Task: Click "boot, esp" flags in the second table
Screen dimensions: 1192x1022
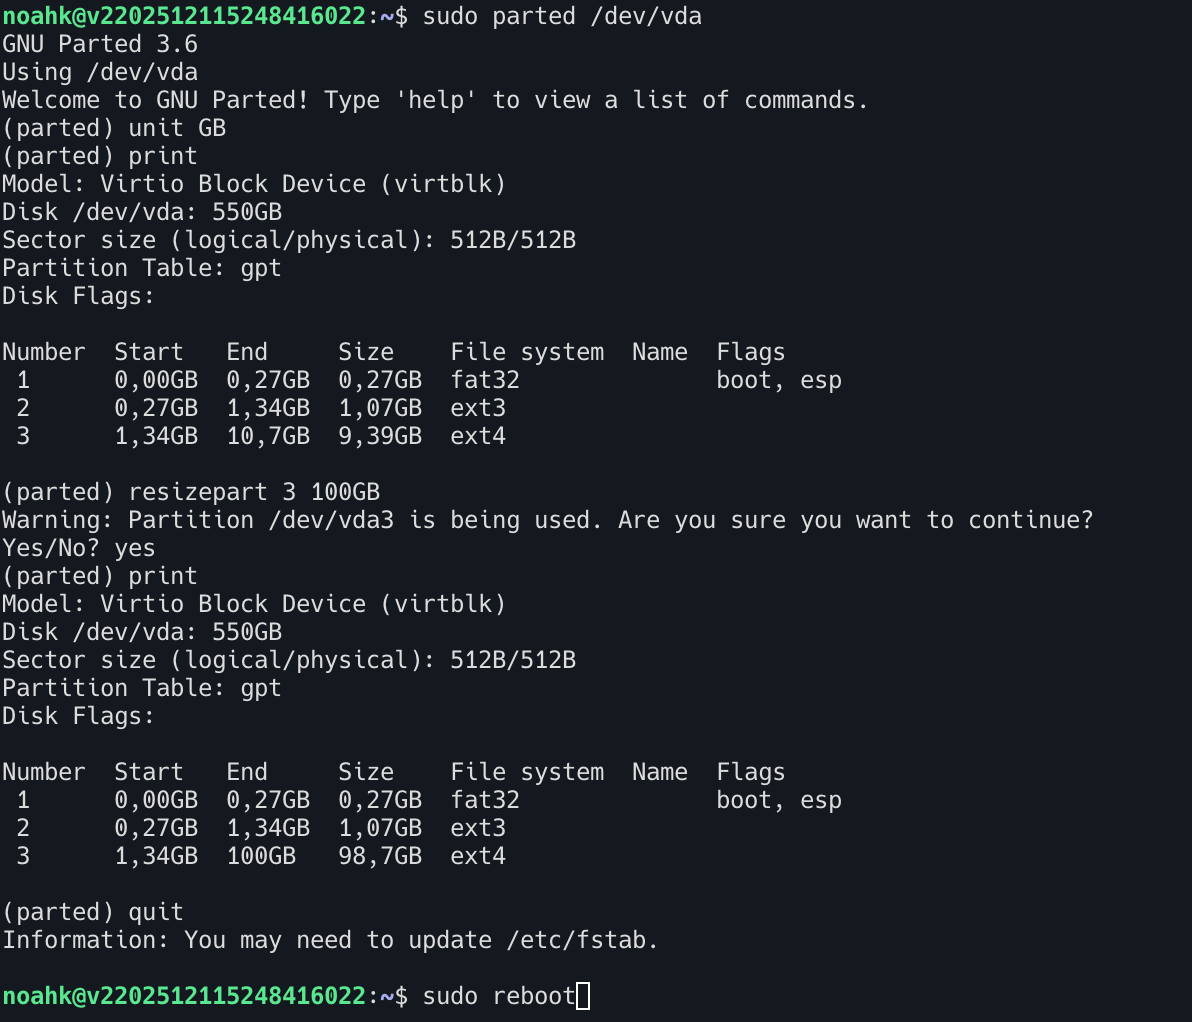Action: [x=779, y=800]
